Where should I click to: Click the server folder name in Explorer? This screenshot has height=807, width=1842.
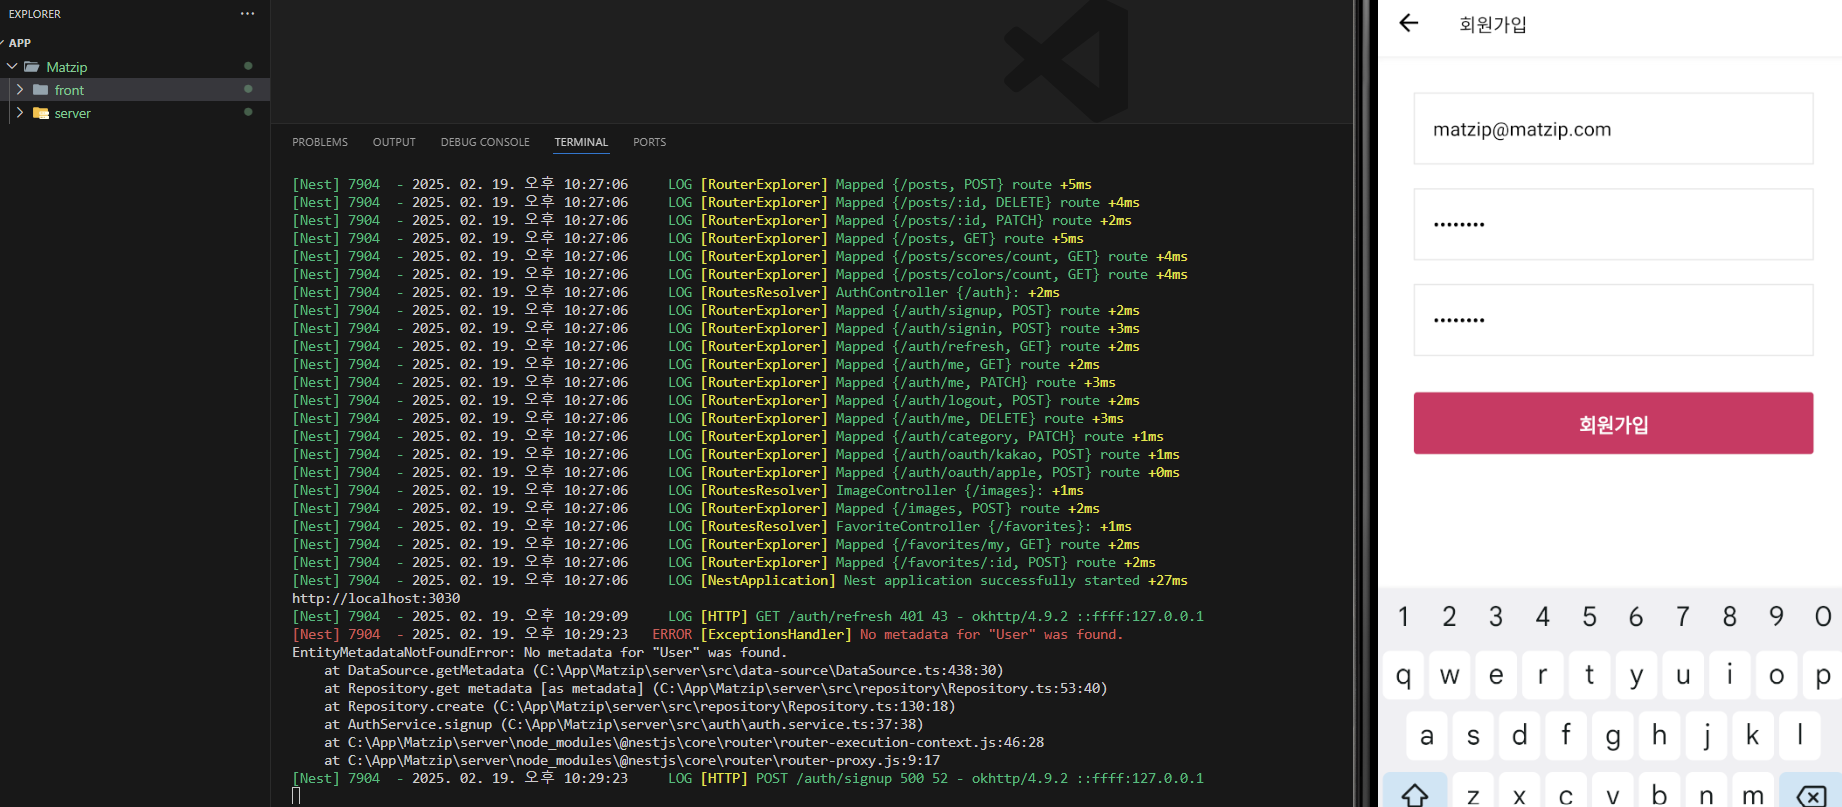[72, 113]
